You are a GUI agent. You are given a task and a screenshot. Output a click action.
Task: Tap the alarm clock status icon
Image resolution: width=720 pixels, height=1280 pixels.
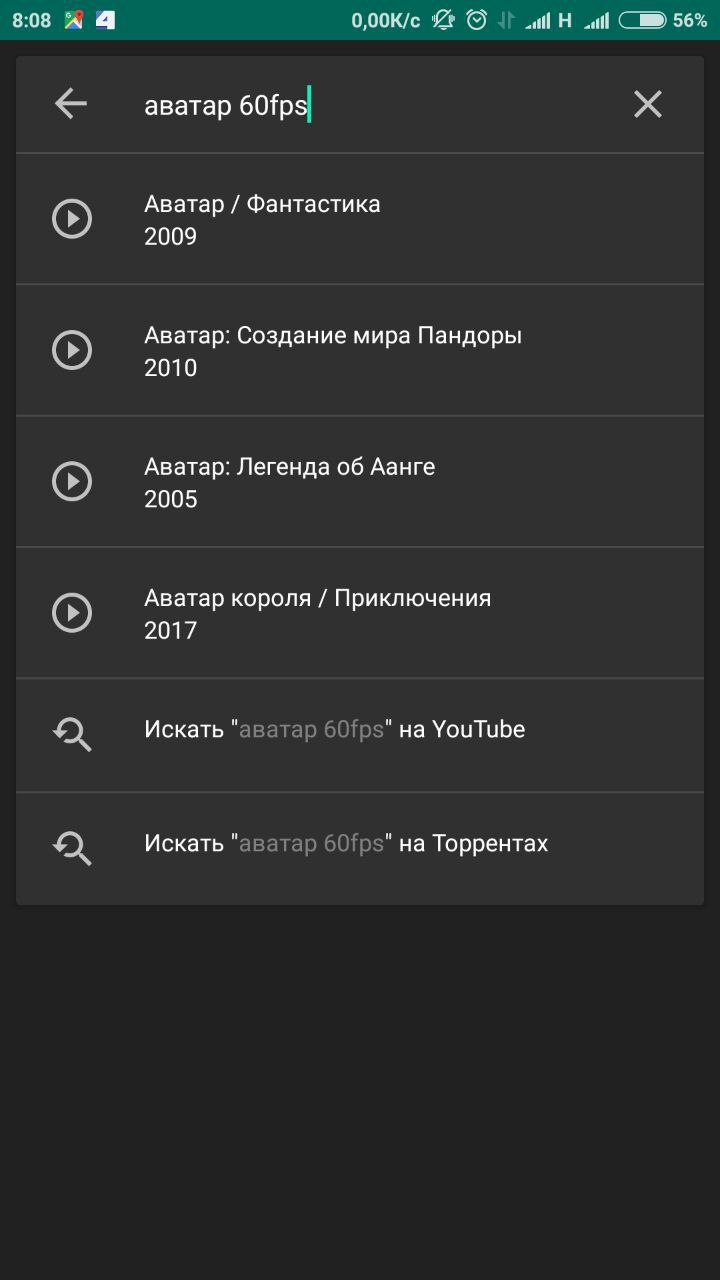477,20
